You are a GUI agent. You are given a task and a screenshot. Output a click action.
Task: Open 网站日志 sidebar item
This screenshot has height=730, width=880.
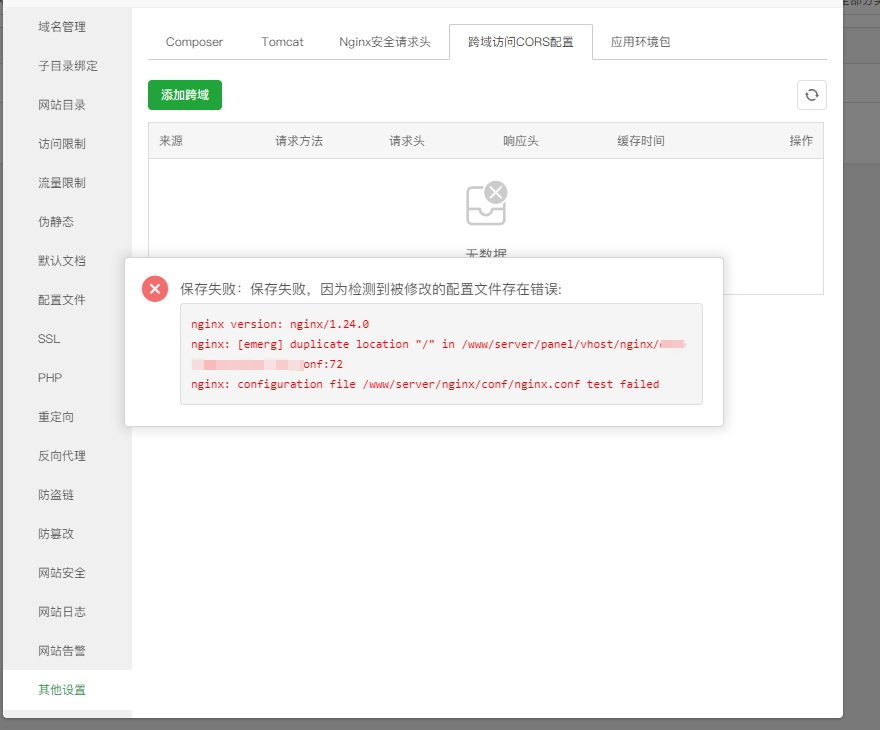click(x=62, y=612)
